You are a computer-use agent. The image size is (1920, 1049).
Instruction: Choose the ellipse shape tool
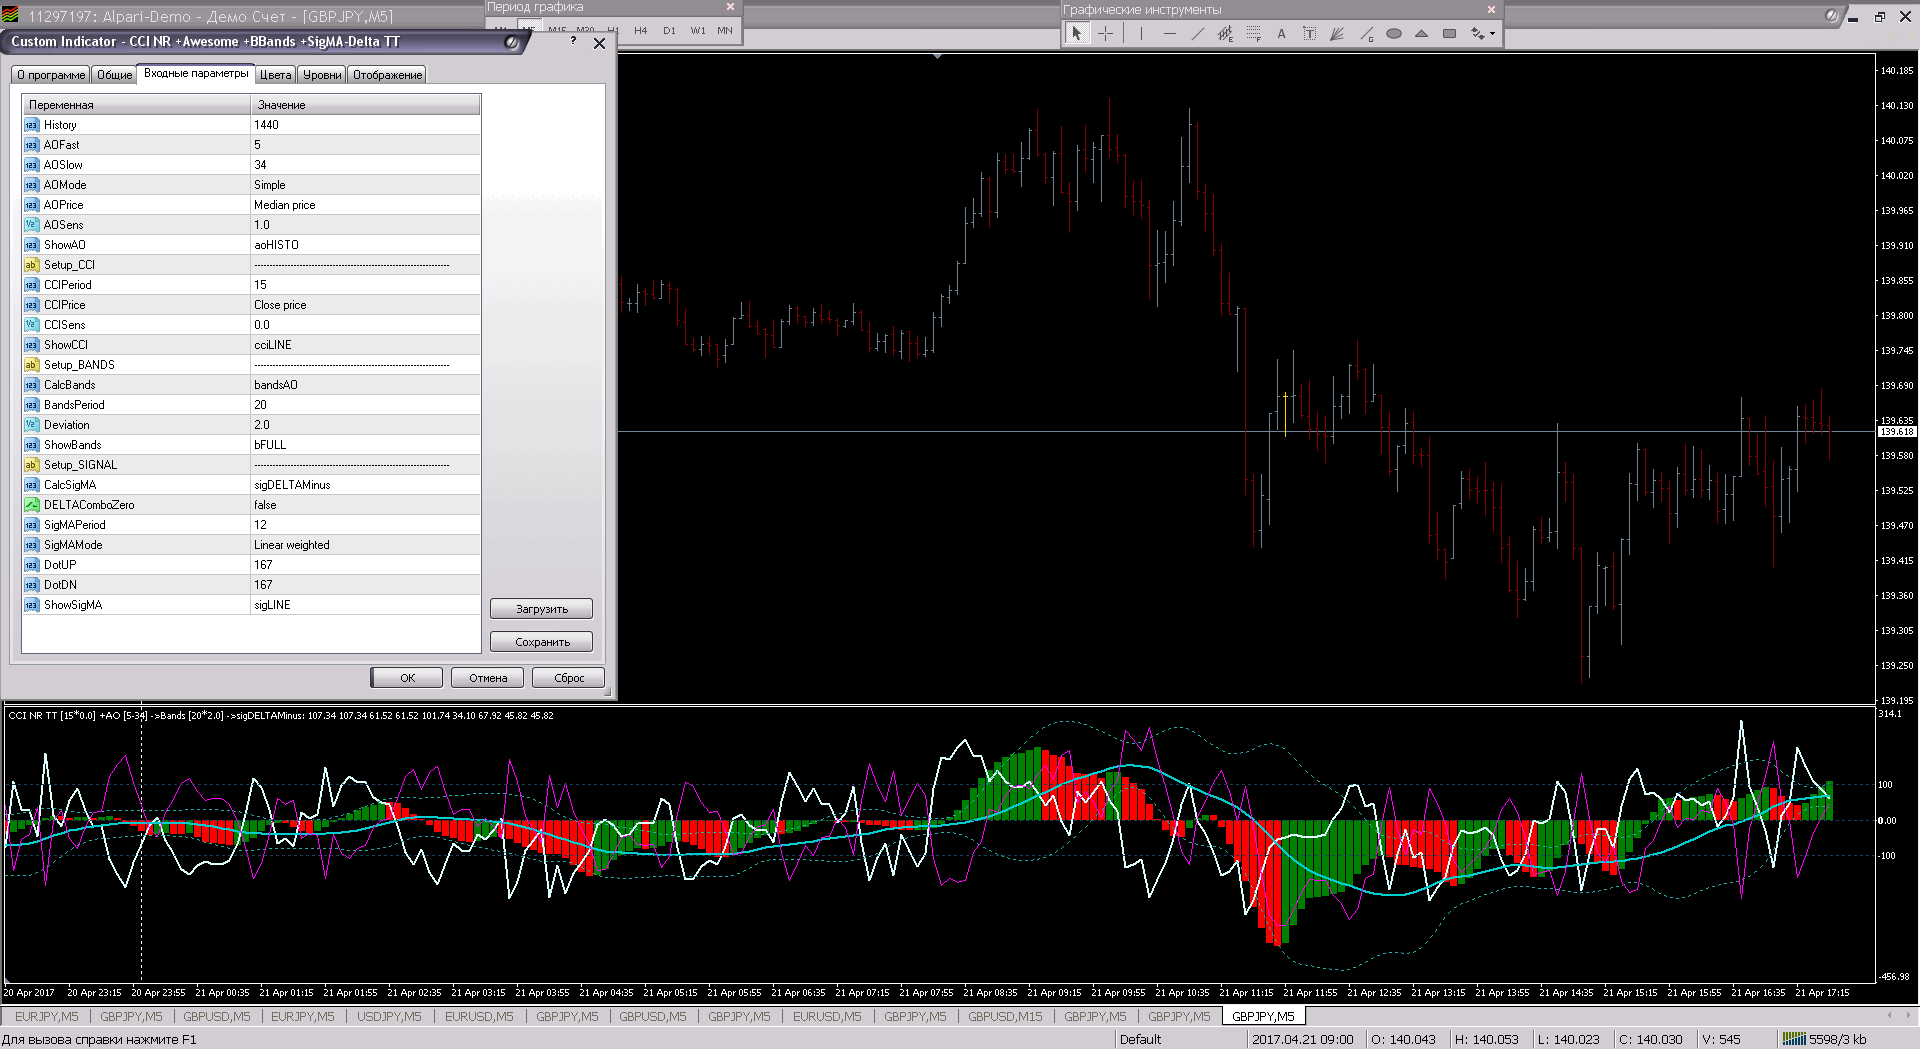(1393, 33)
